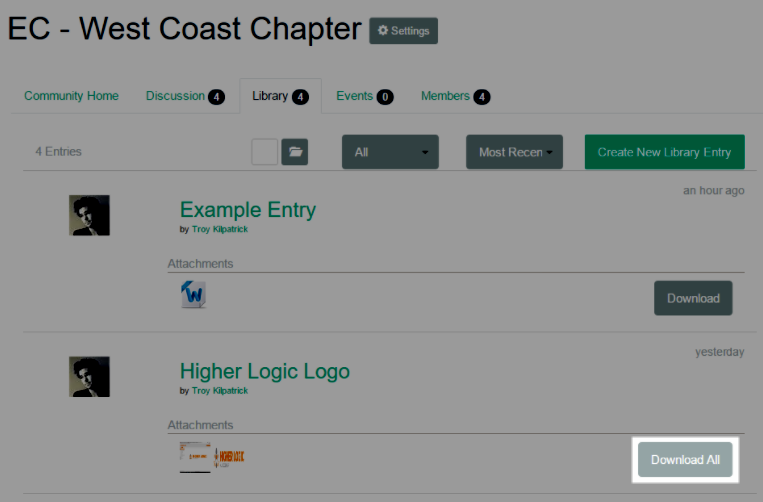Screen dimensions: 763x502
Task: Open the Events tab
Action: 364,96
